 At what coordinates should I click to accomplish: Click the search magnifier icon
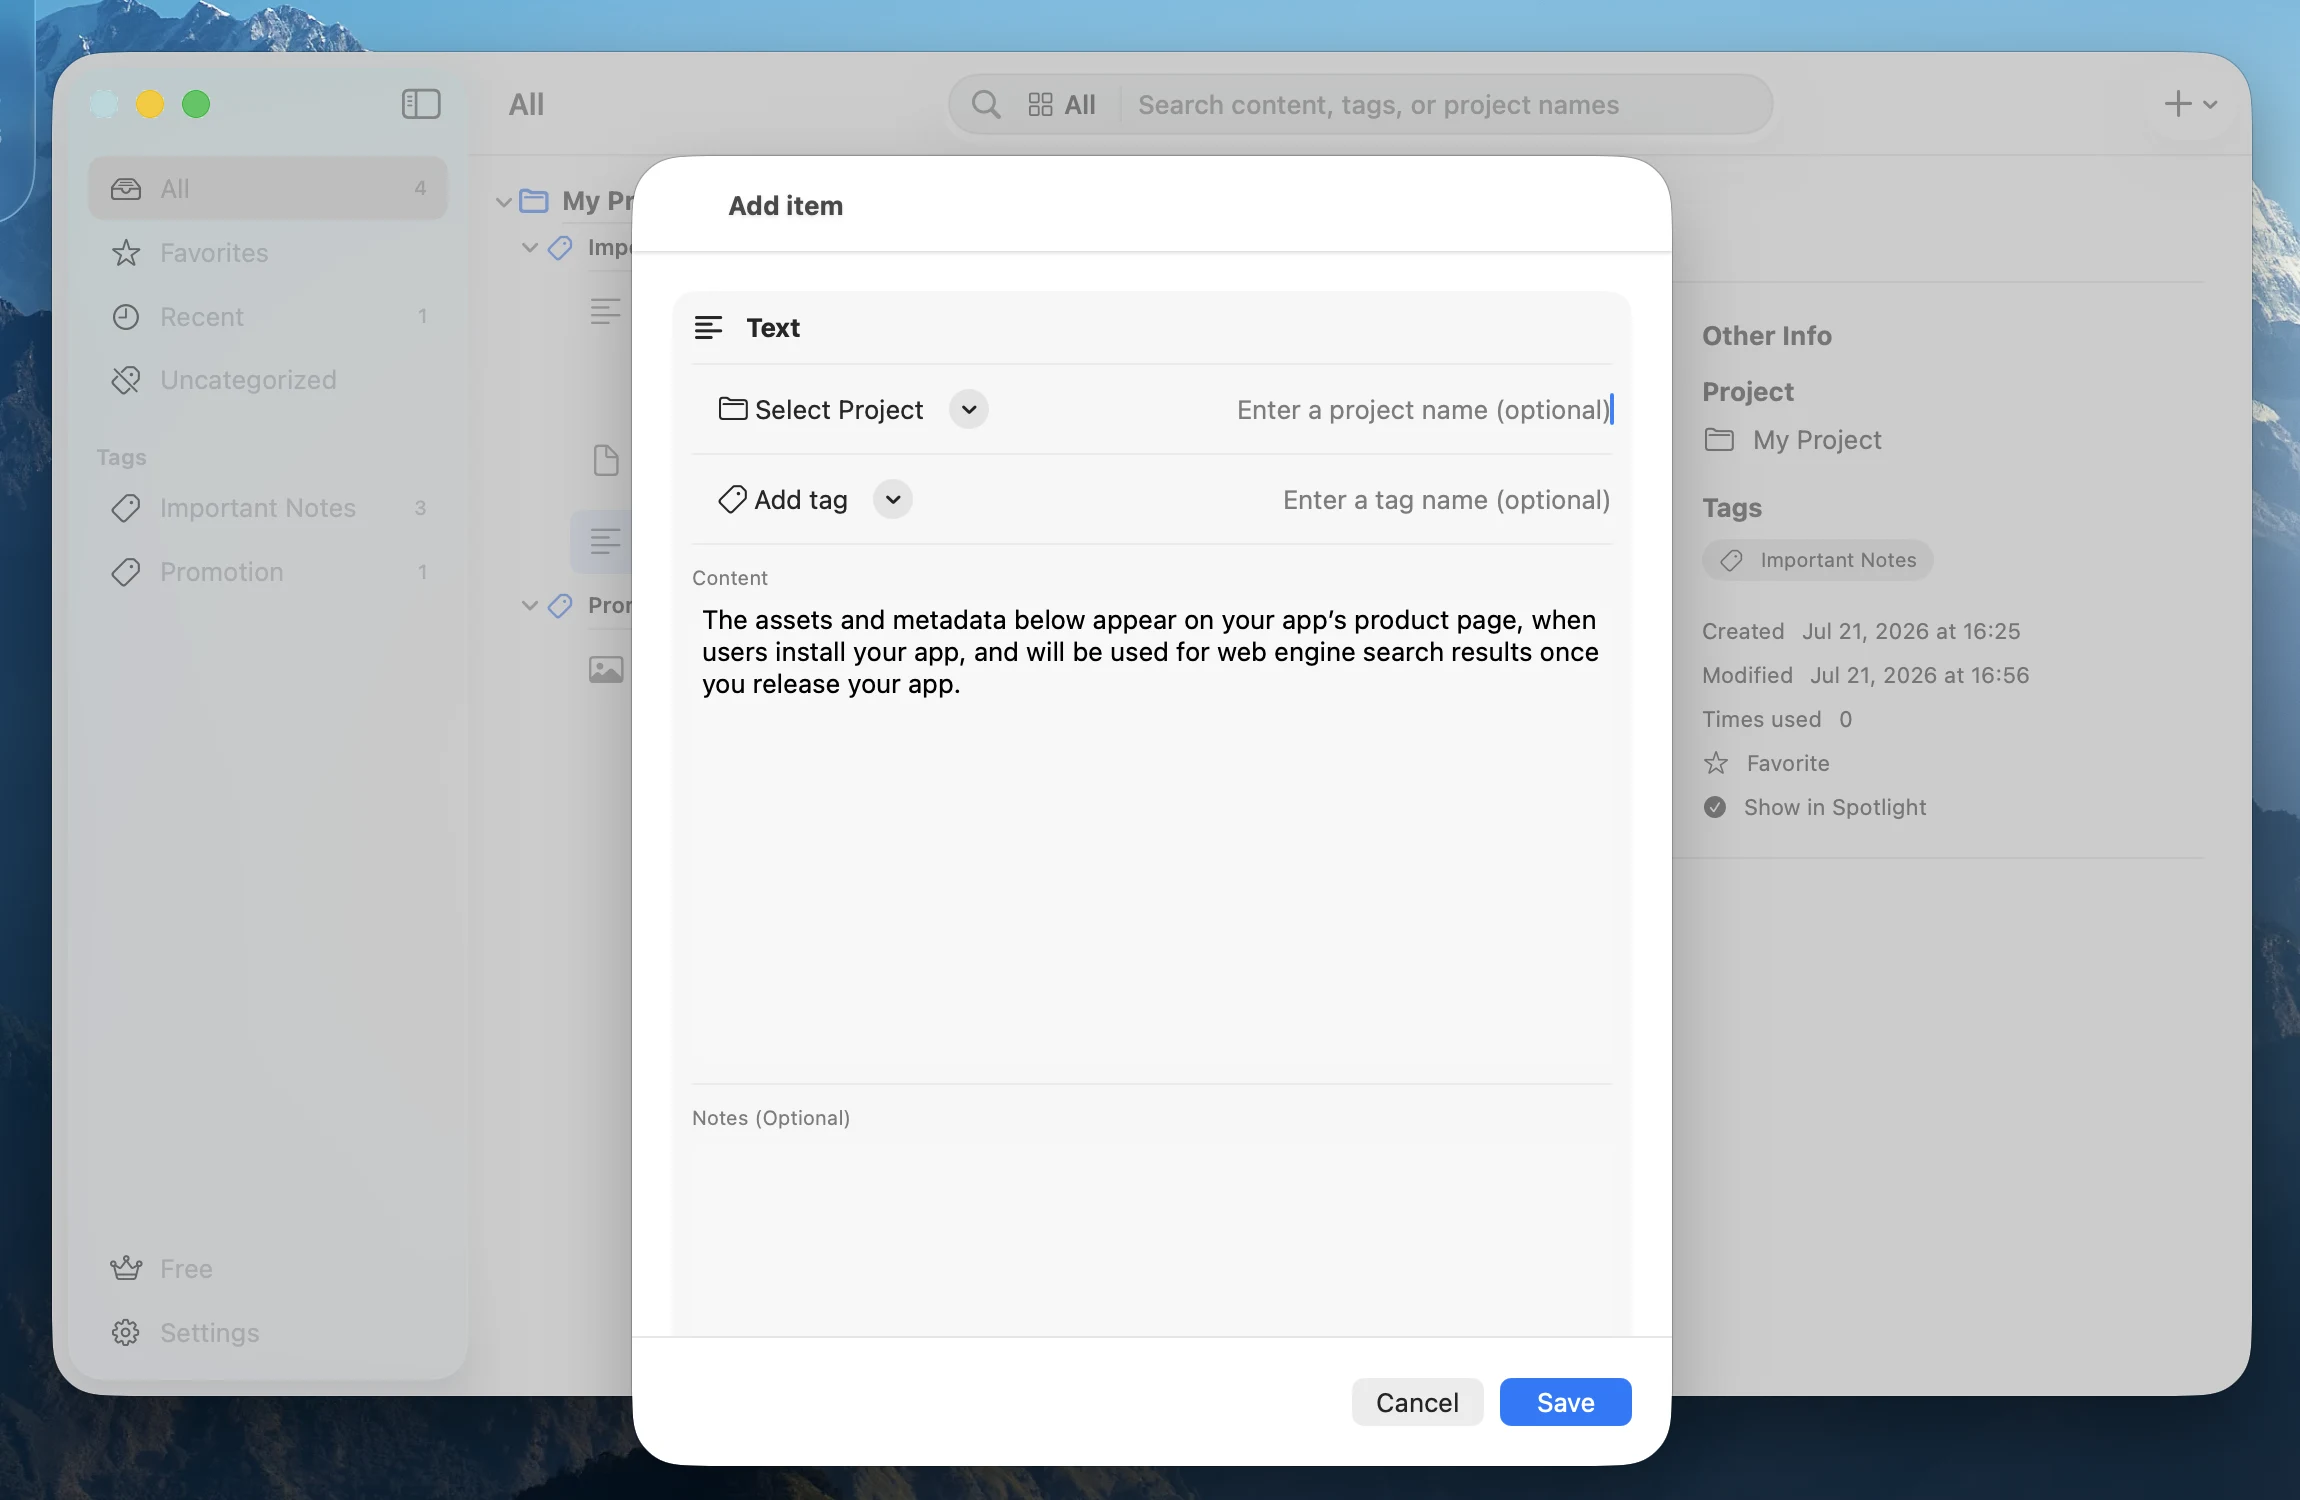986,104
